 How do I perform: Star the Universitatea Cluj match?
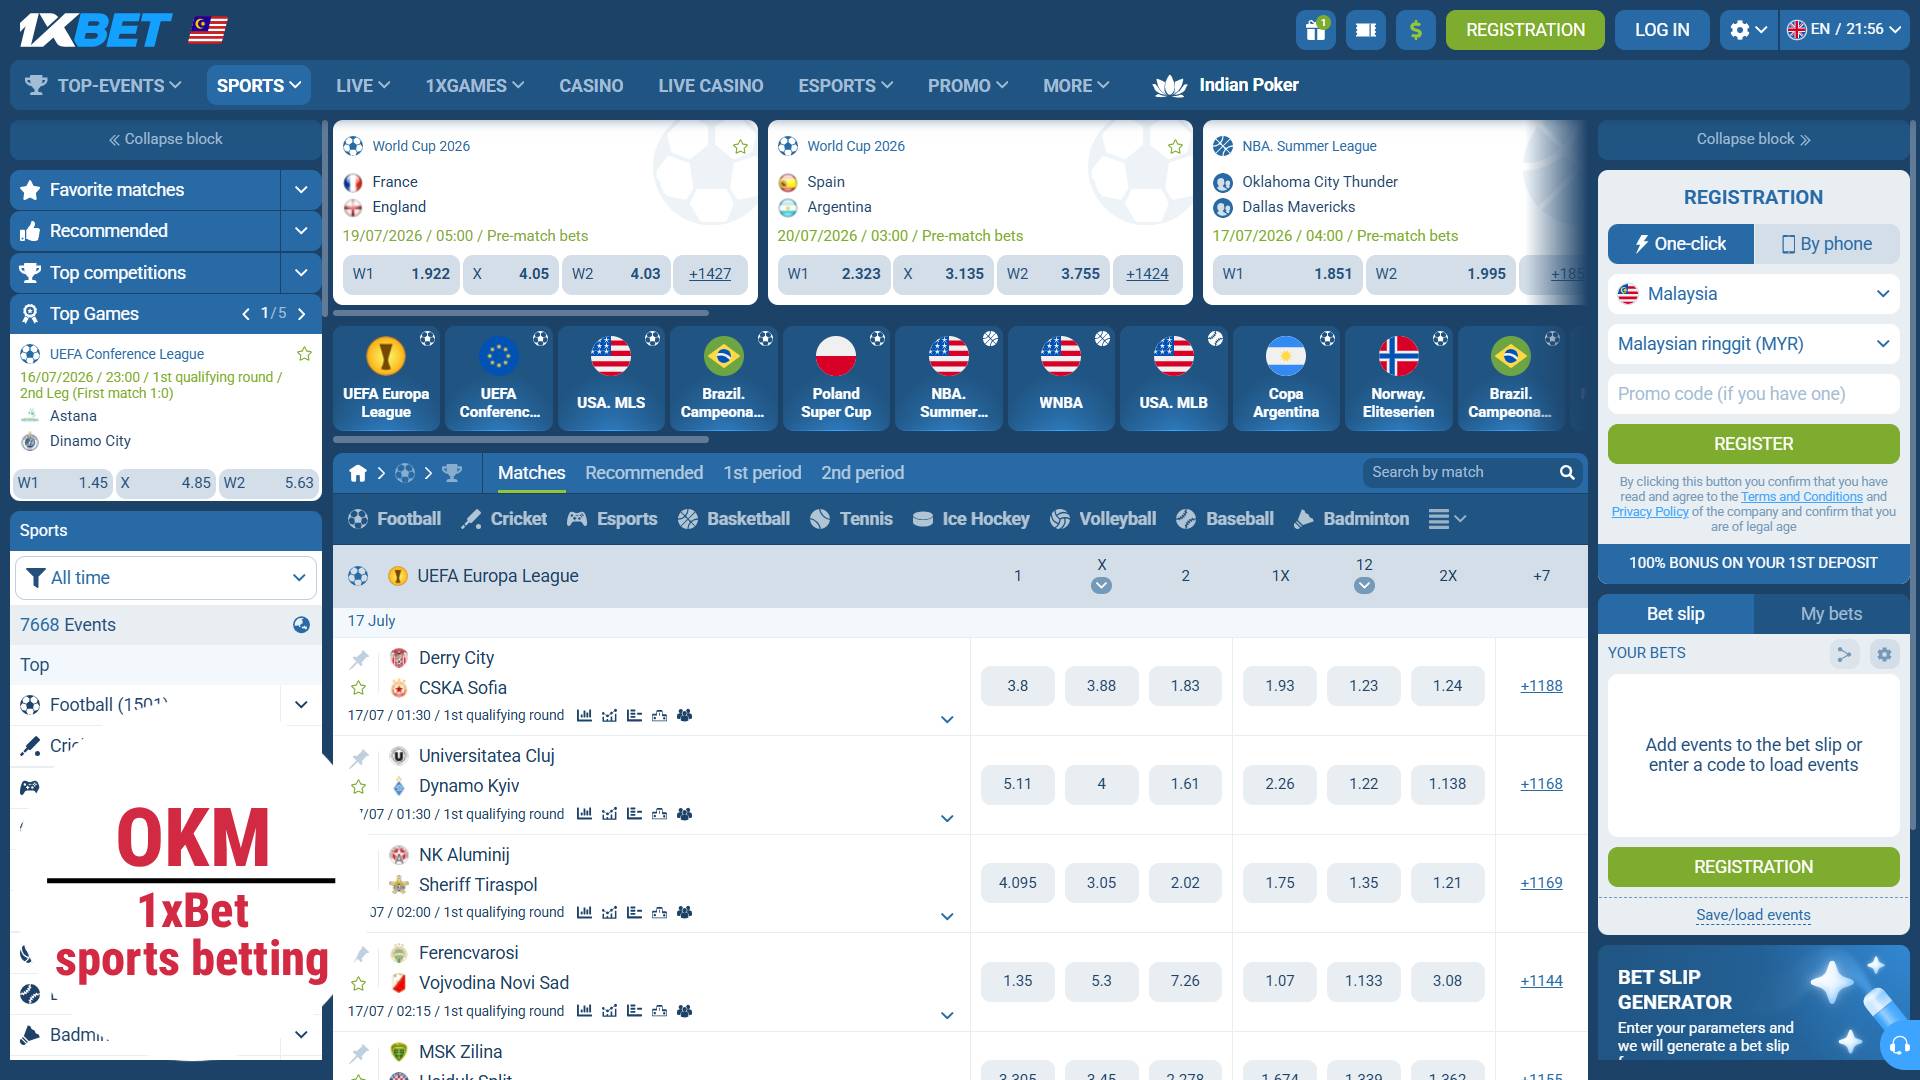pyautogui.click(x=359, y=786)
